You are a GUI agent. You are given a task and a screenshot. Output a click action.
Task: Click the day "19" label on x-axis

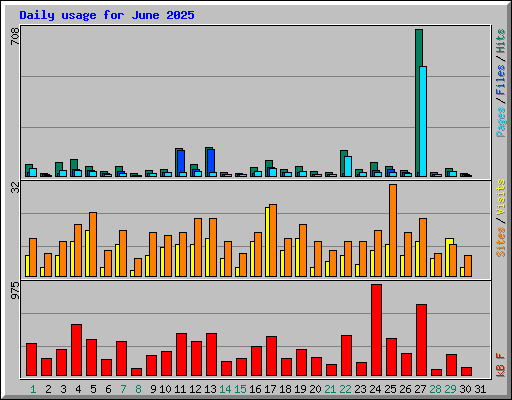pyautogui.click(x=300, y=389)
